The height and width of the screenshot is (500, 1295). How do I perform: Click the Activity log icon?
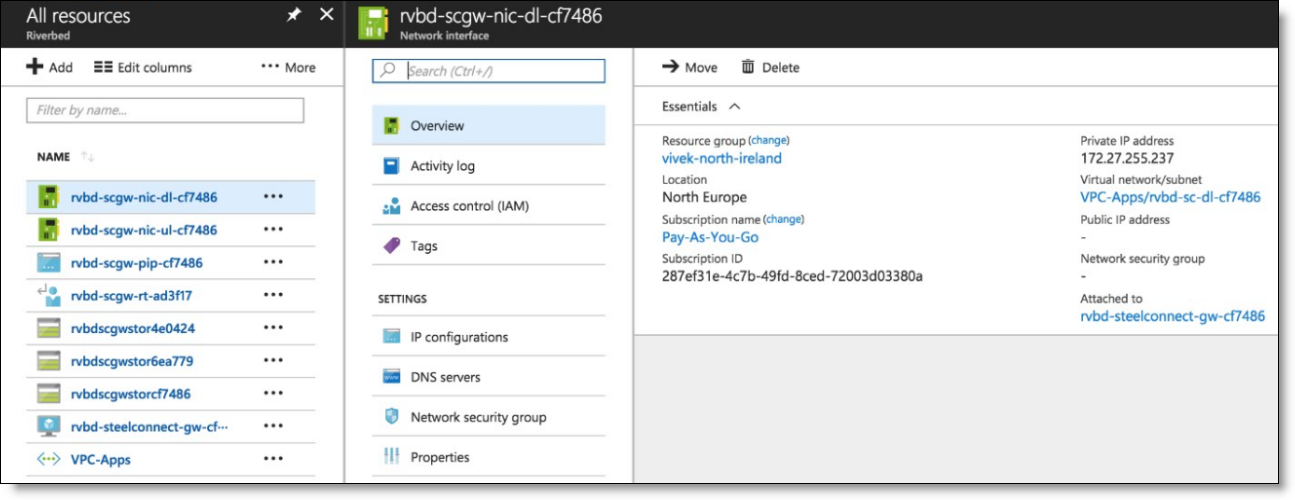tap(392, 166)
